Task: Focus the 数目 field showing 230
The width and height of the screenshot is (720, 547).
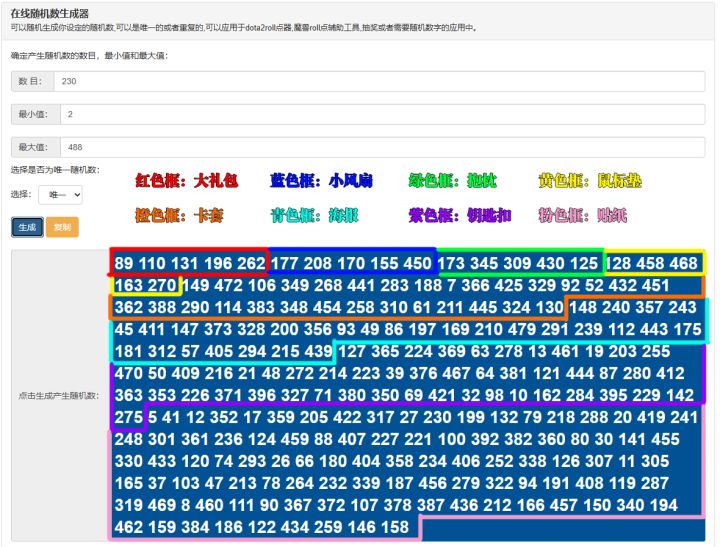Action: tap(379, 81)
